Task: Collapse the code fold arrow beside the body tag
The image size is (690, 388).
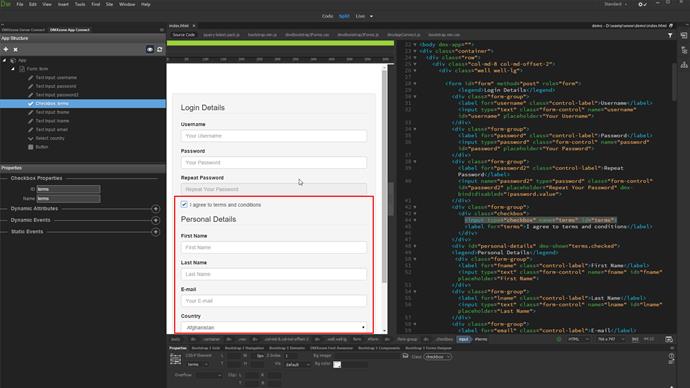Action: tap(415, 44)
